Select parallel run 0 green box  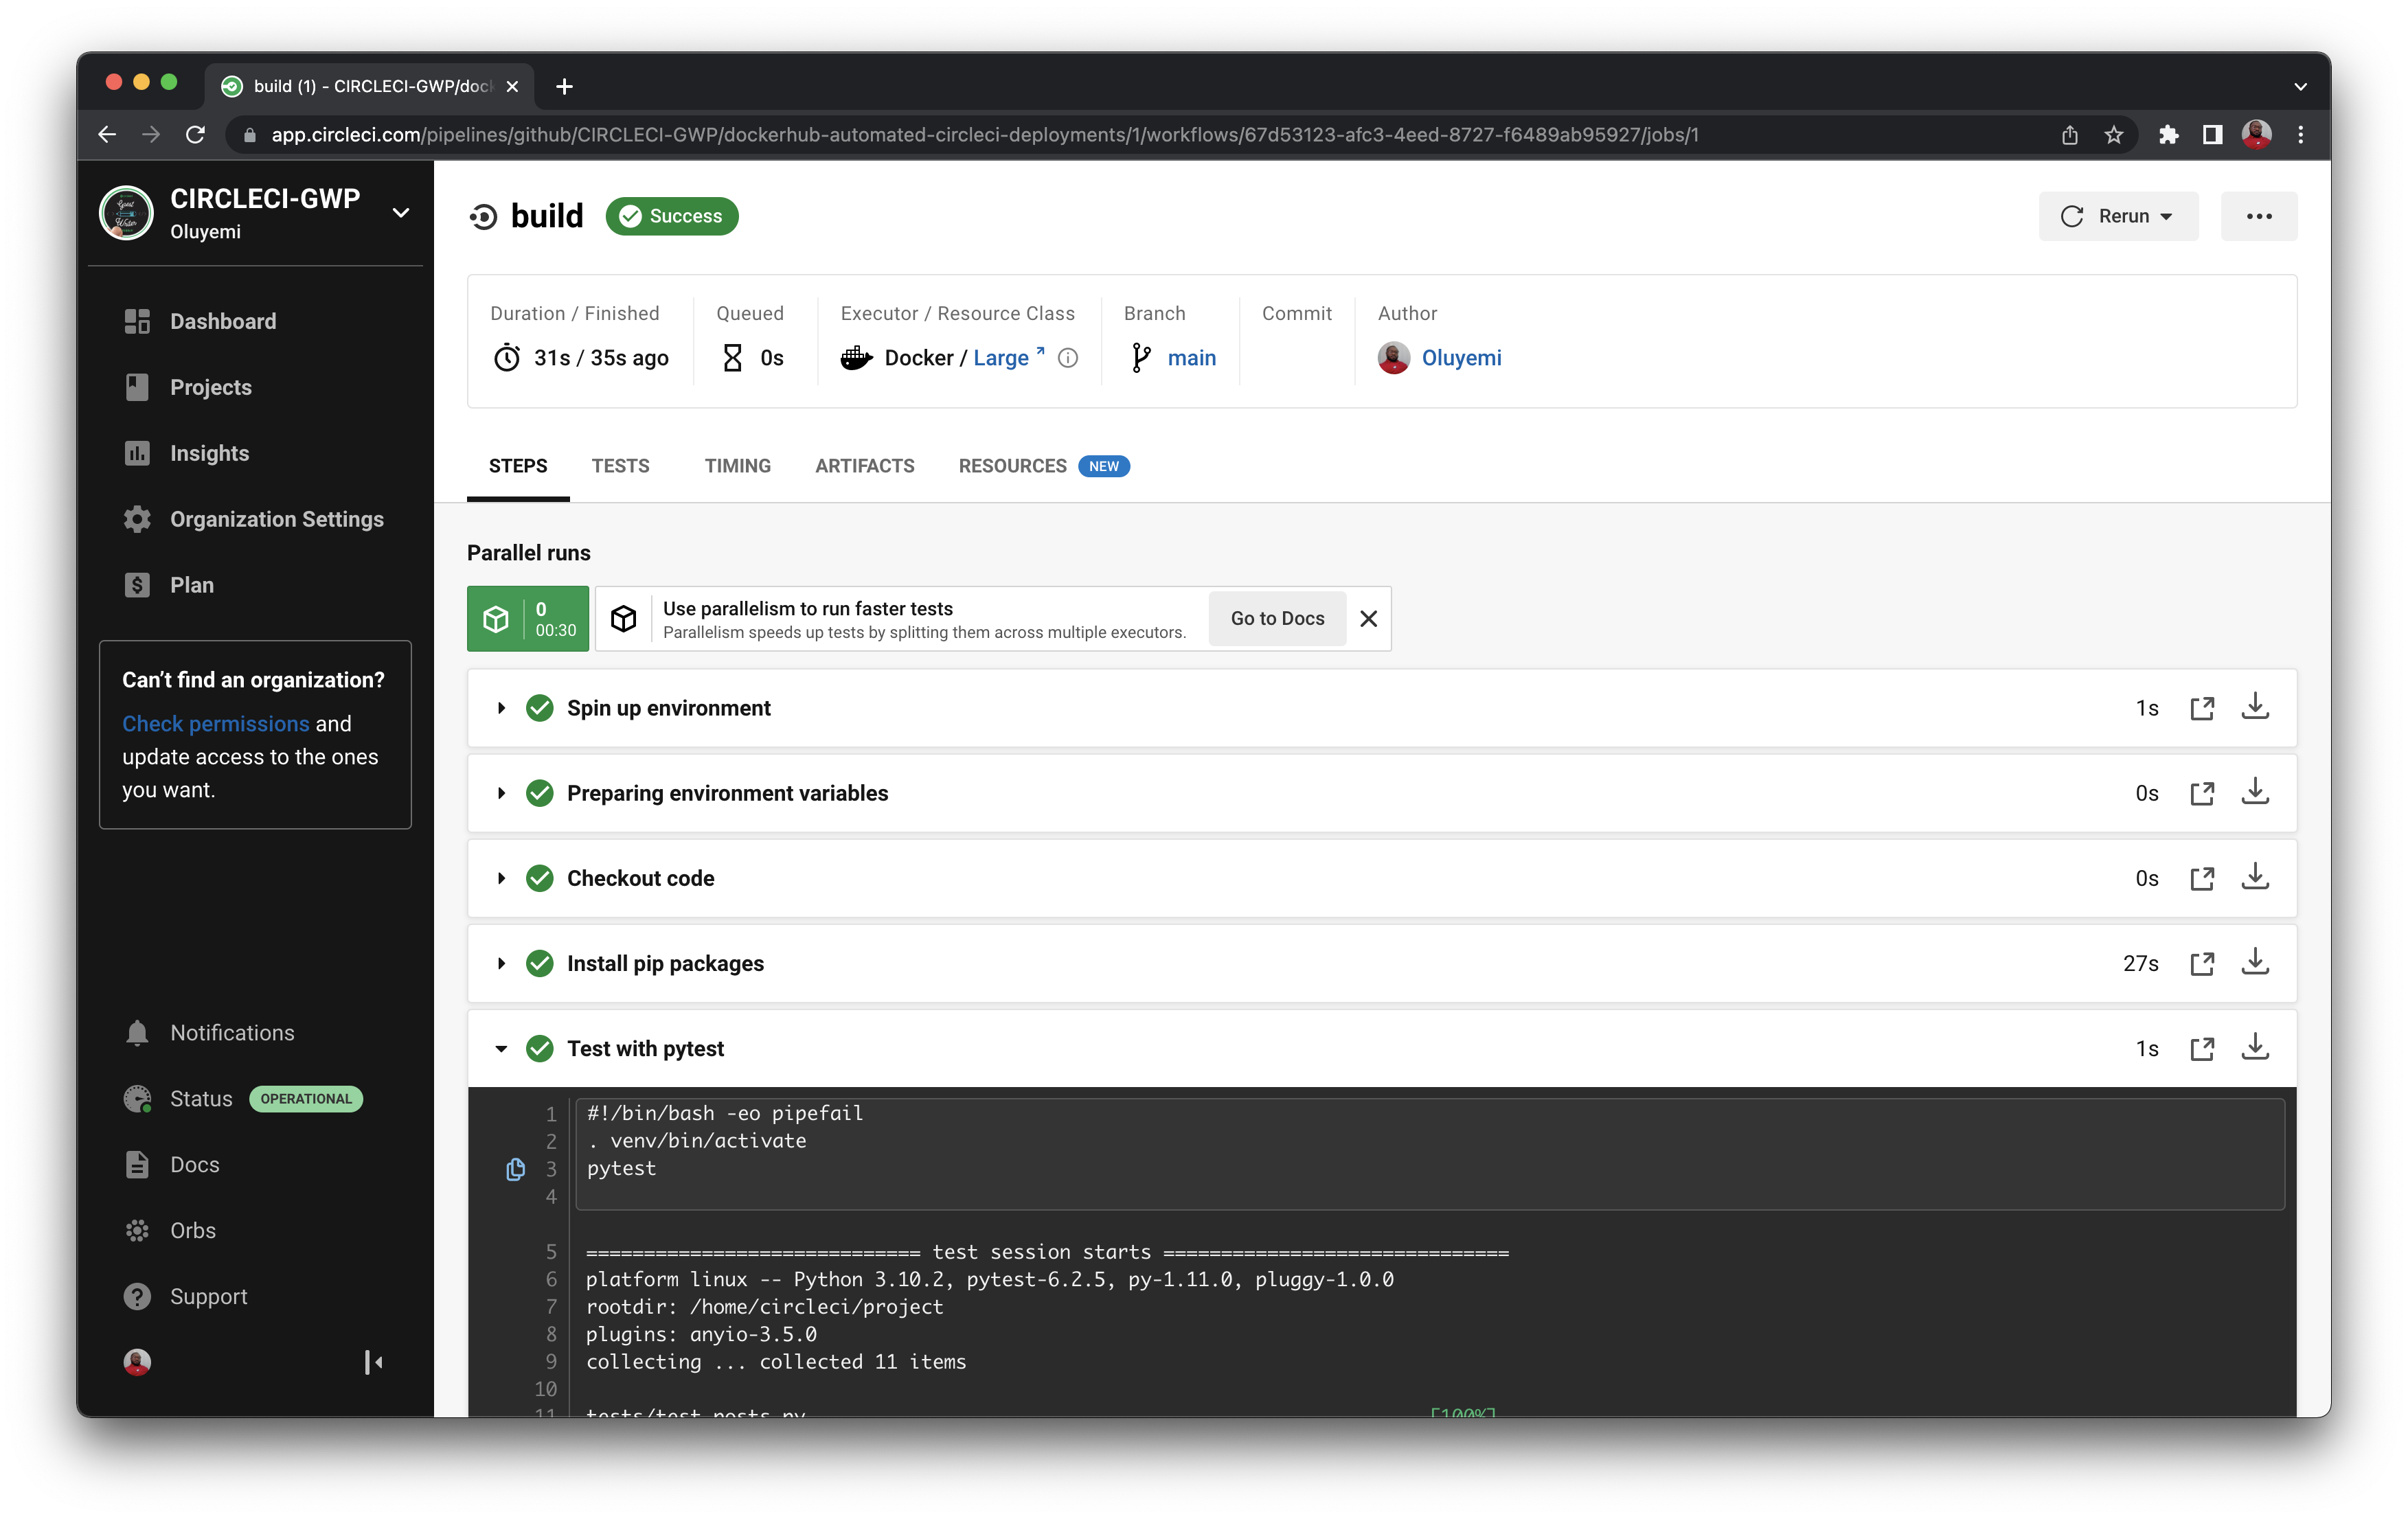pos(527,618)
